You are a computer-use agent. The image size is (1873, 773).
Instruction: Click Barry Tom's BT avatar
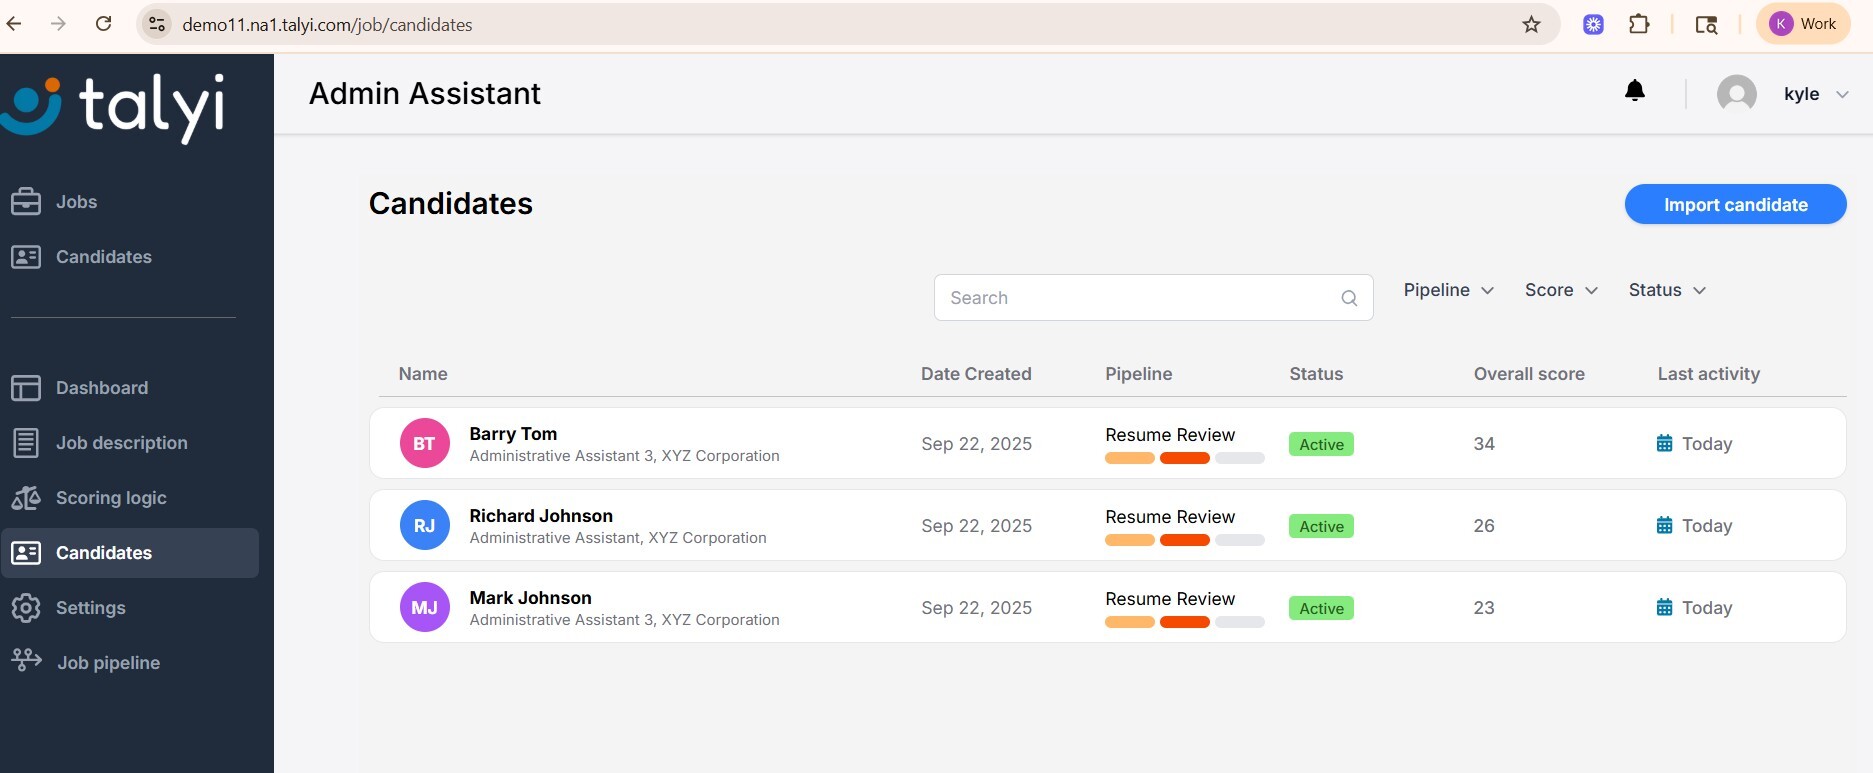(x=424, y=443)
